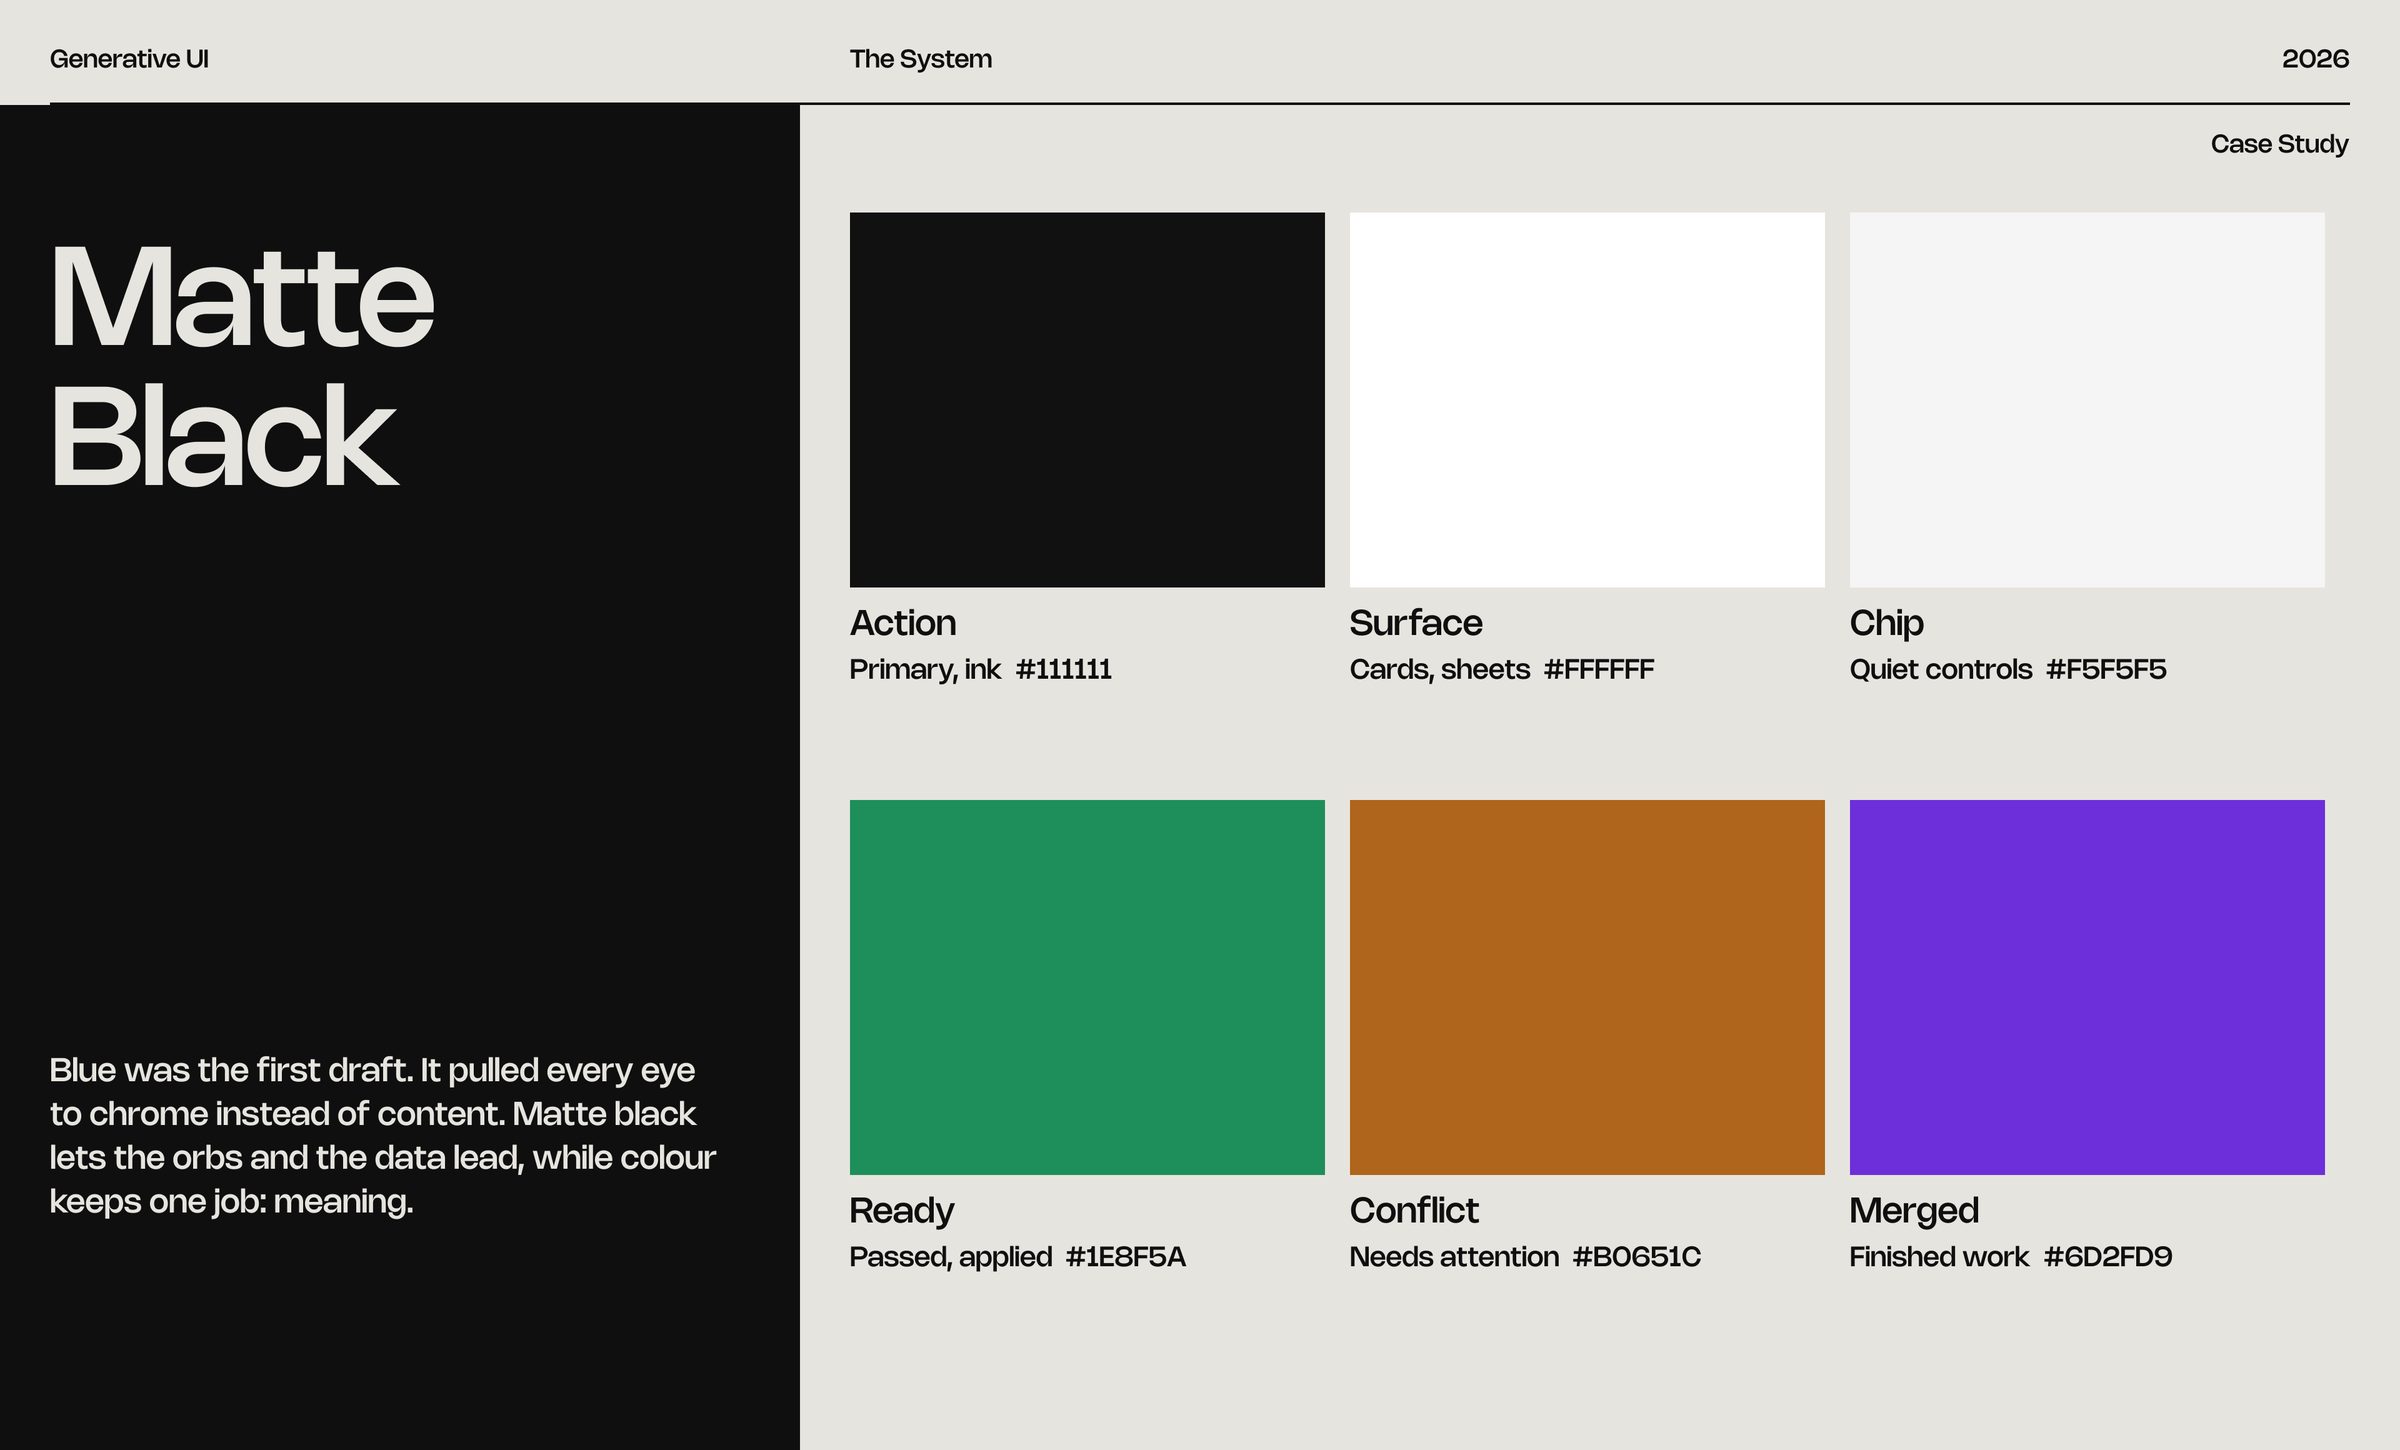Click the 'Conflict' swatch heading

pos(1414,1211)
